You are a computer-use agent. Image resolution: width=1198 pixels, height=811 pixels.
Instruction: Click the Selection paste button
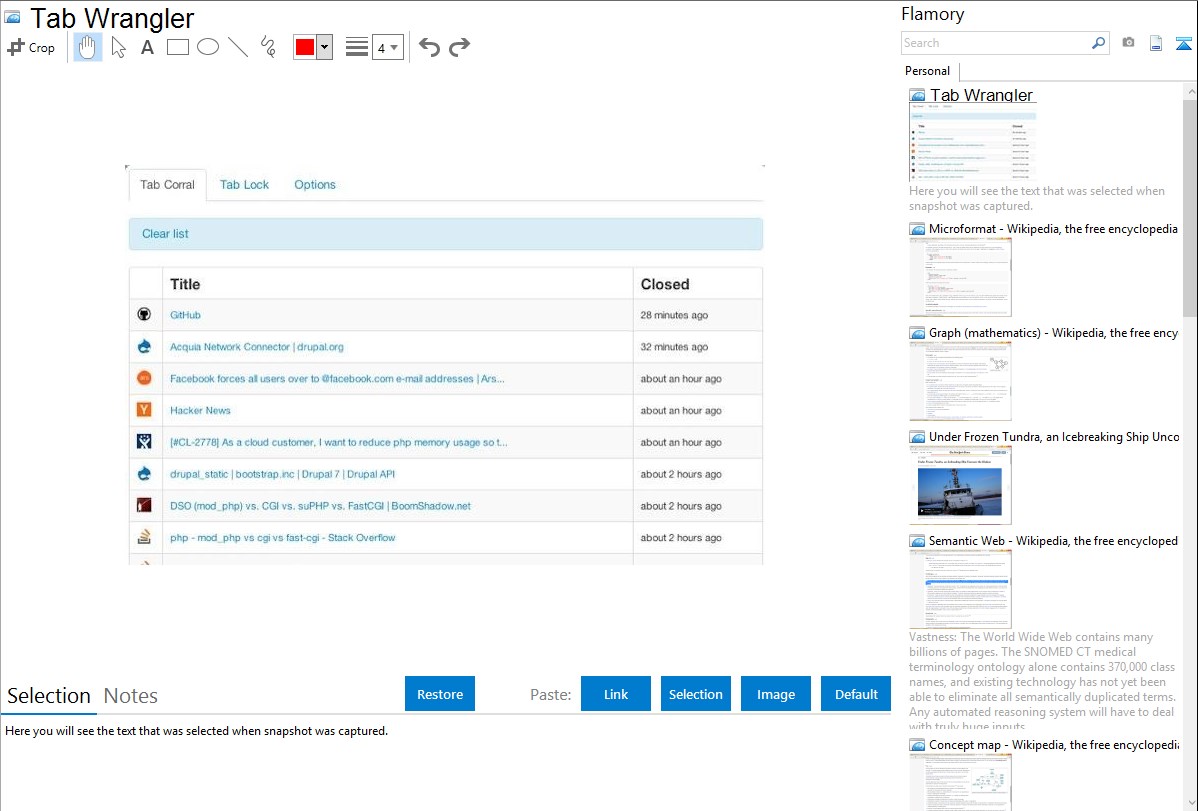(695, 694)
